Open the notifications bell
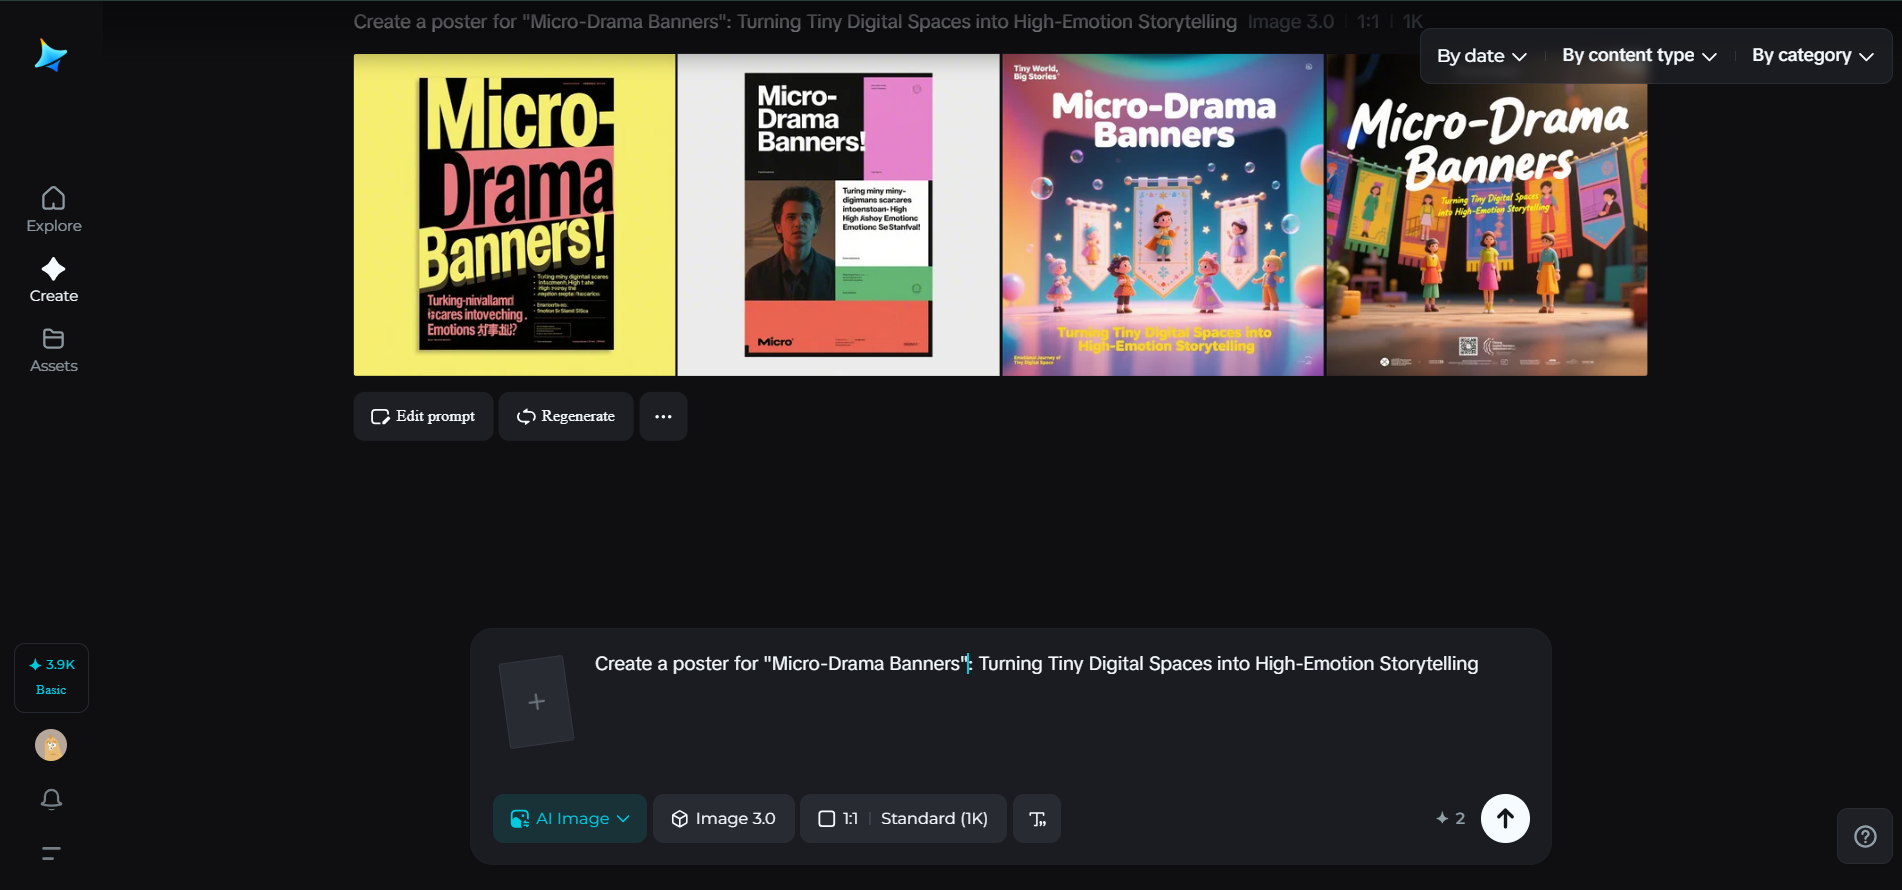The image size is (1902, 890). click(x=51, y=799)
